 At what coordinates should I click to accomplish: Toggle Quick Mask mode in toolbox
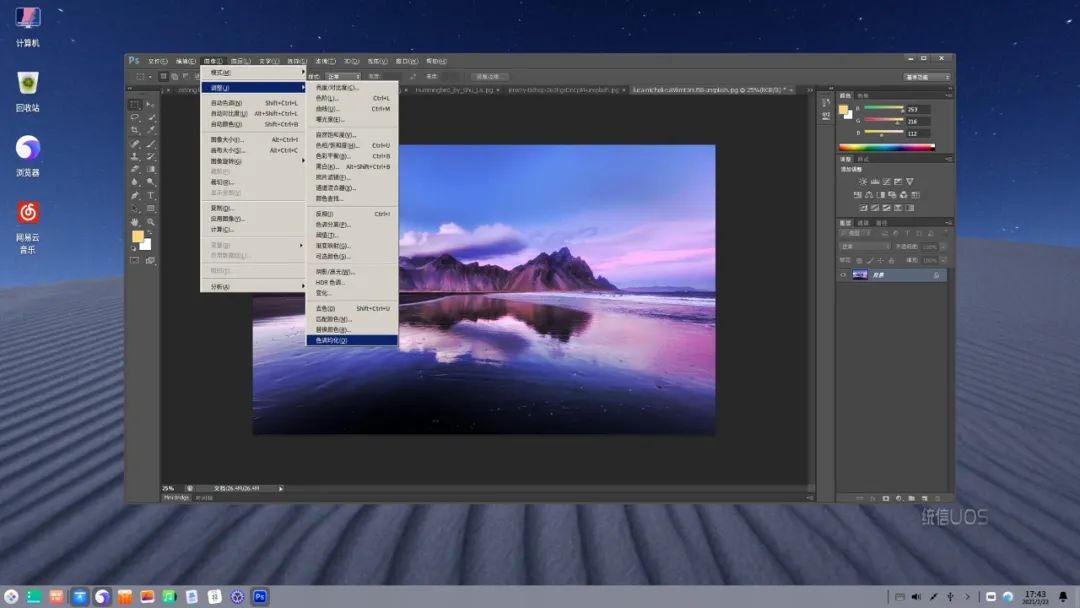click(135, 260)
